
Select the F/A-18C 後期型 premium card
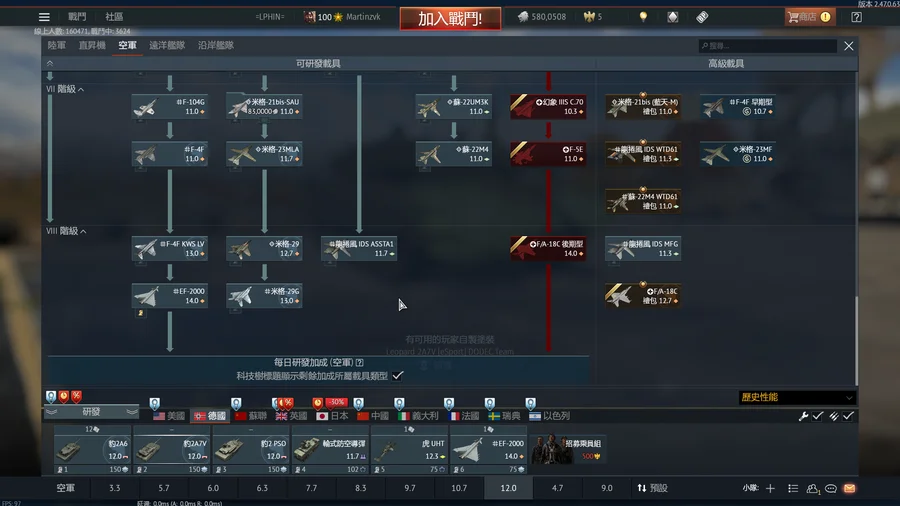(x=548, y=248)
